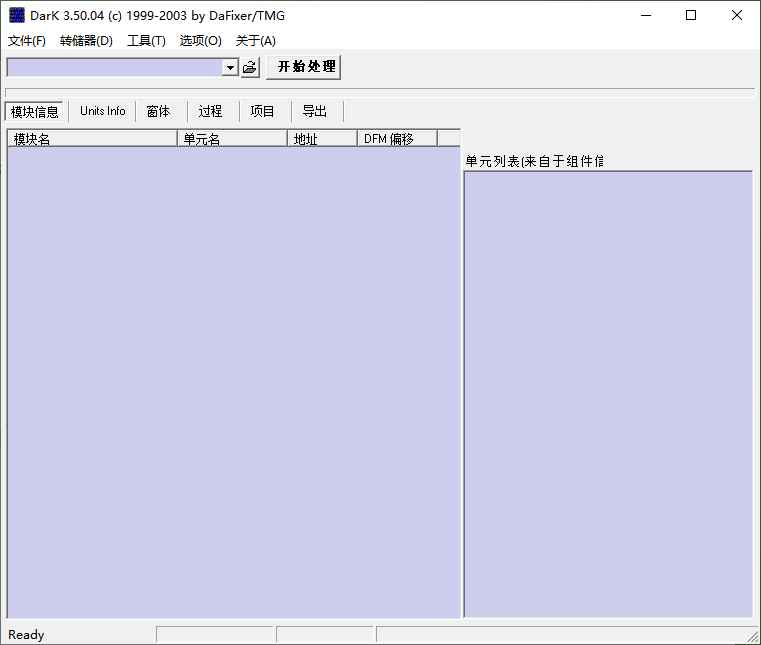This screenshot has width=761, height=645.
Task: Switch to the 导出 tab
Action: pyautogui.click(x=314, y=111)
